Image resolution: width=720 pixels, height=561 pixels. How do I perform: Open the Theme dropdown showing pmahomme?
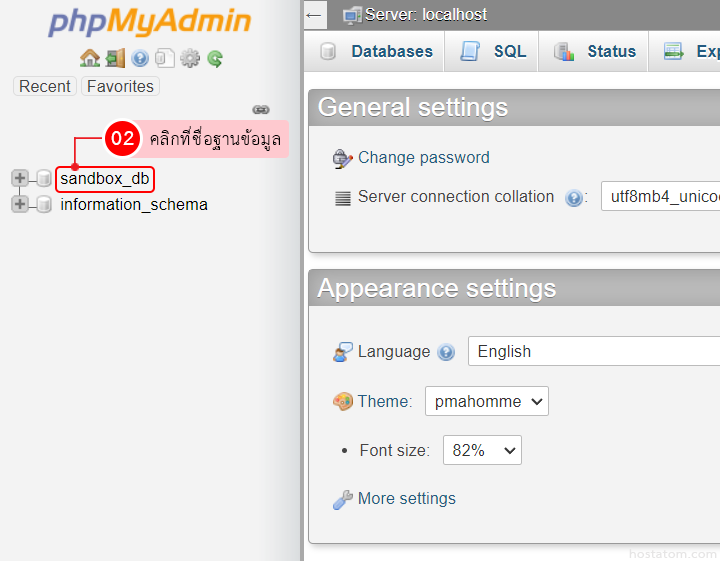click(486, 401)
